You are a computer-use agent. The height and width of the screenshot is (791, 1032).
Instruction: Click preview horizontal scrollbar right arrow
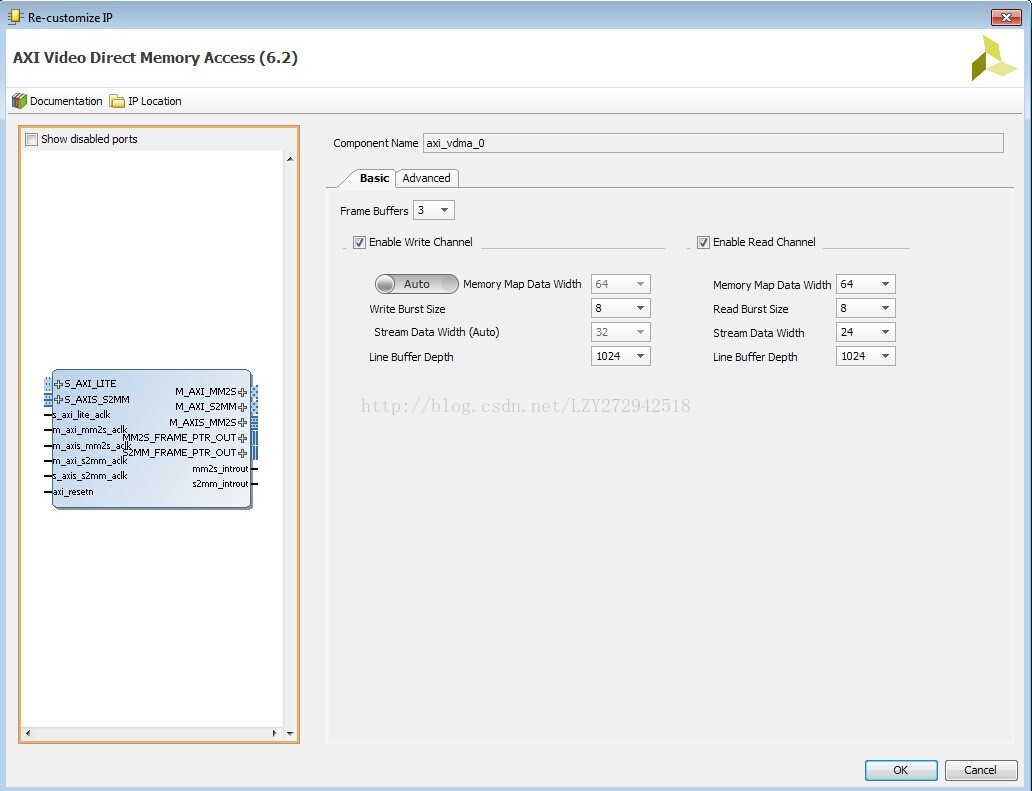click(274, 733)
